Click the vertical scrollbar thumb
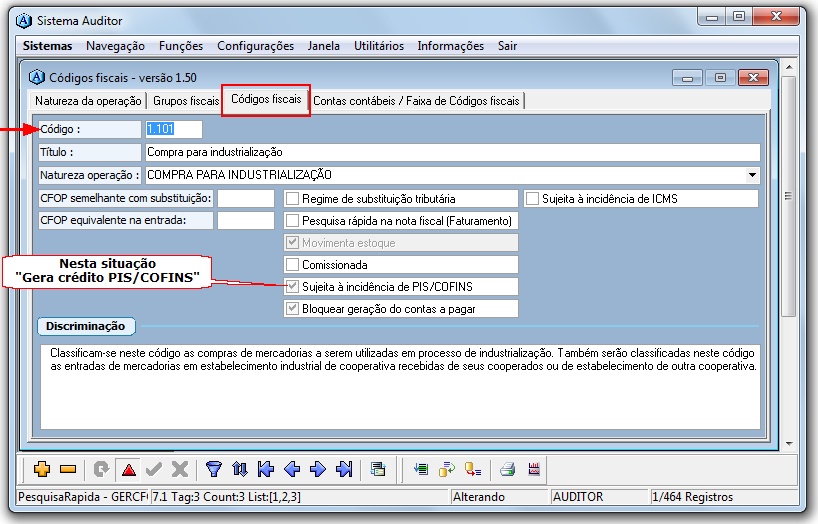Image resolution: width=818 pixels, height=524 pixels. tap(789, 196)
